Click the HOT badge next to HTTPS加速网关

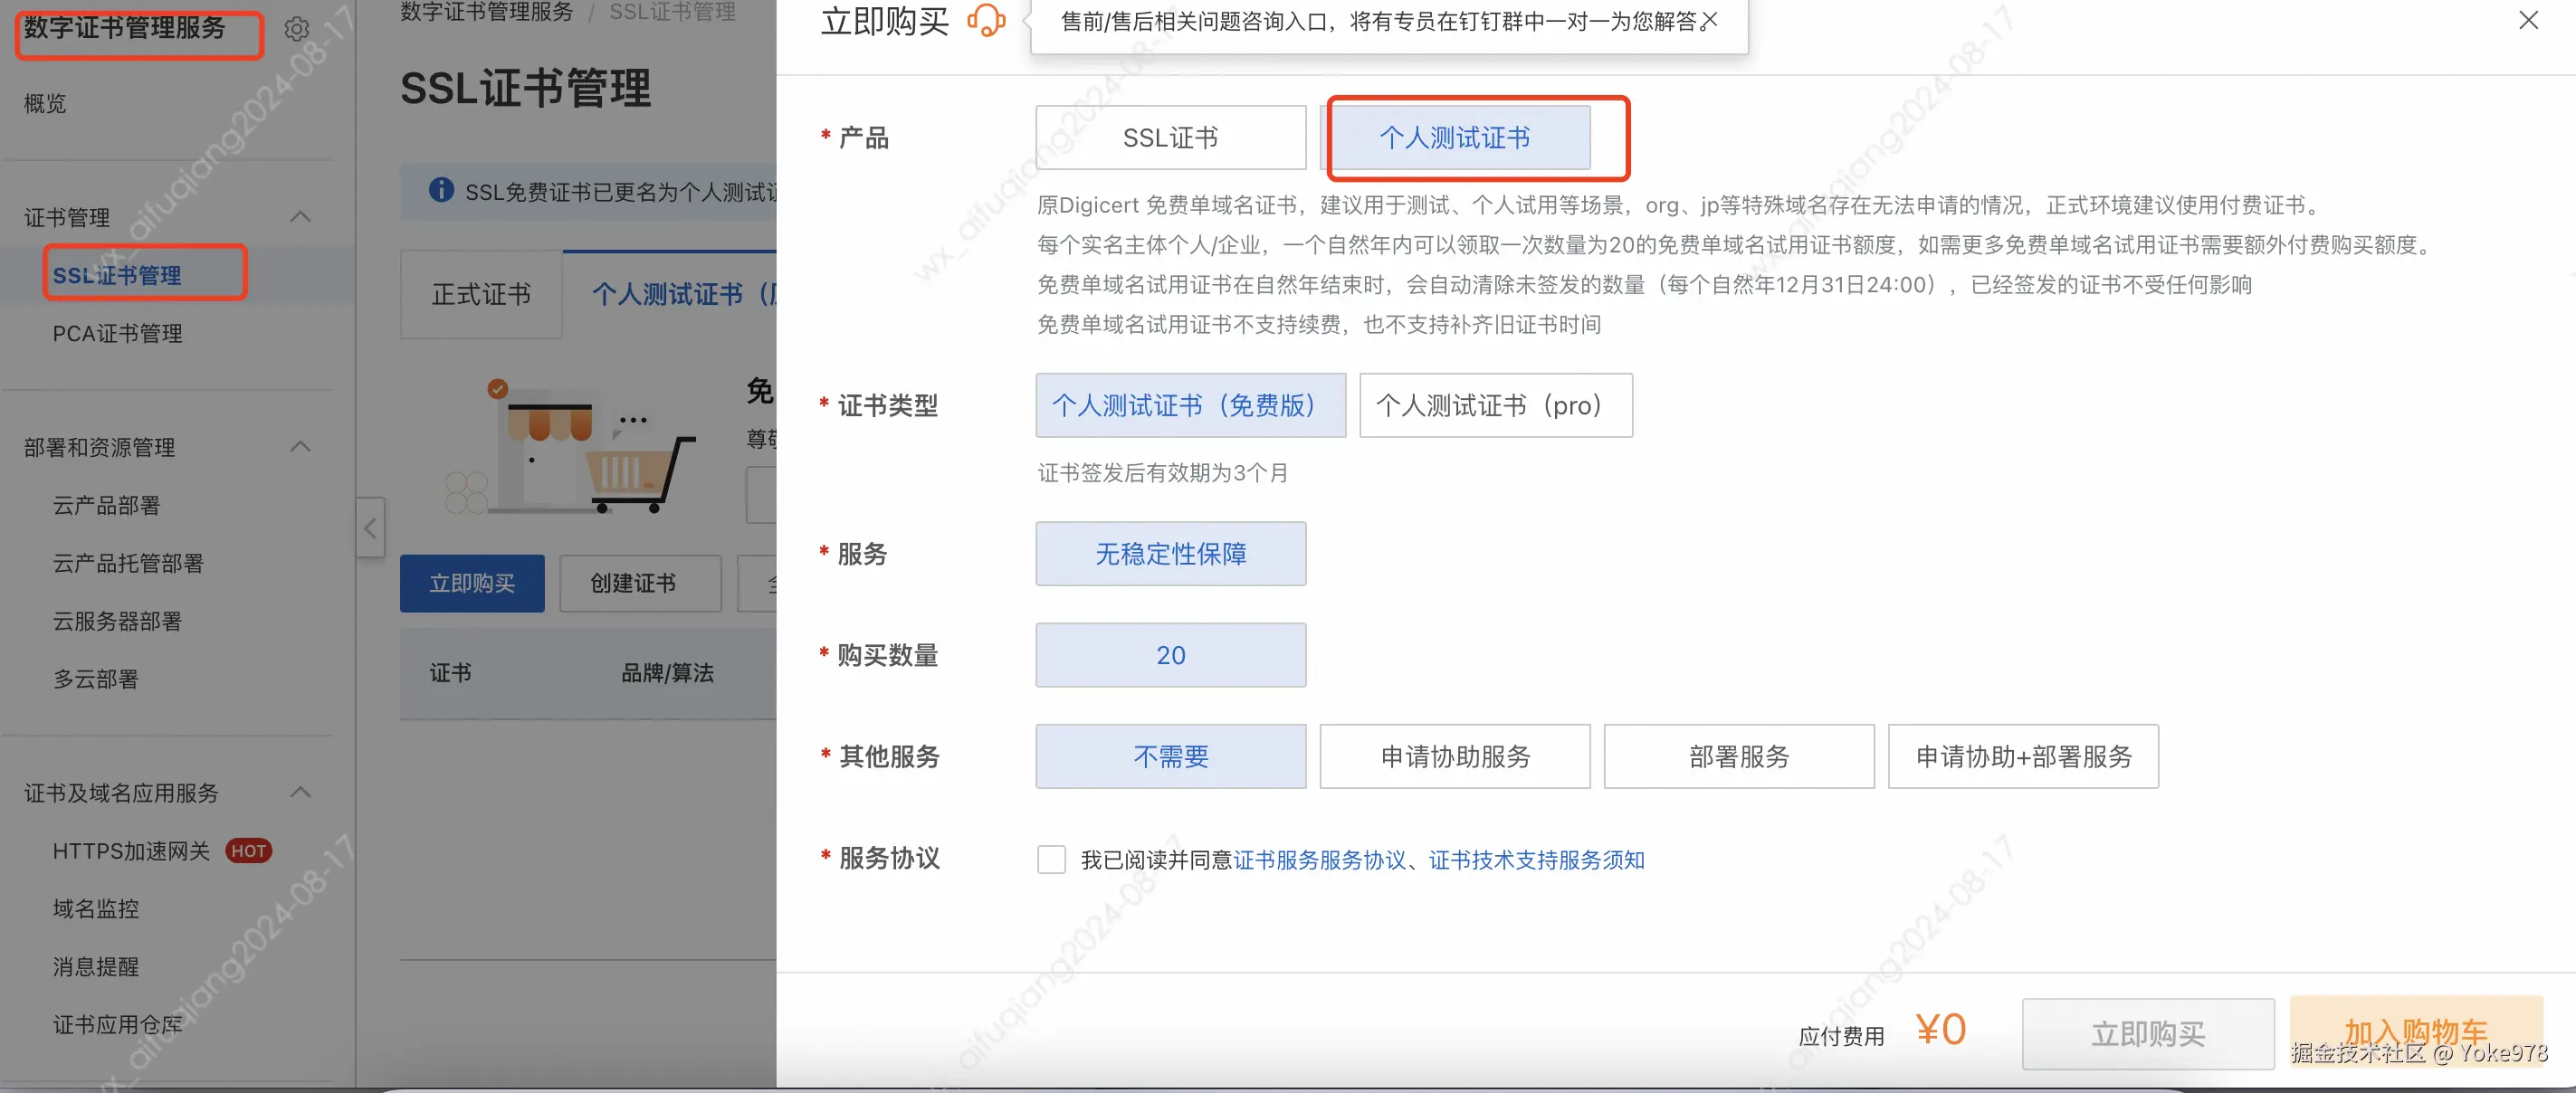(248, 851)
